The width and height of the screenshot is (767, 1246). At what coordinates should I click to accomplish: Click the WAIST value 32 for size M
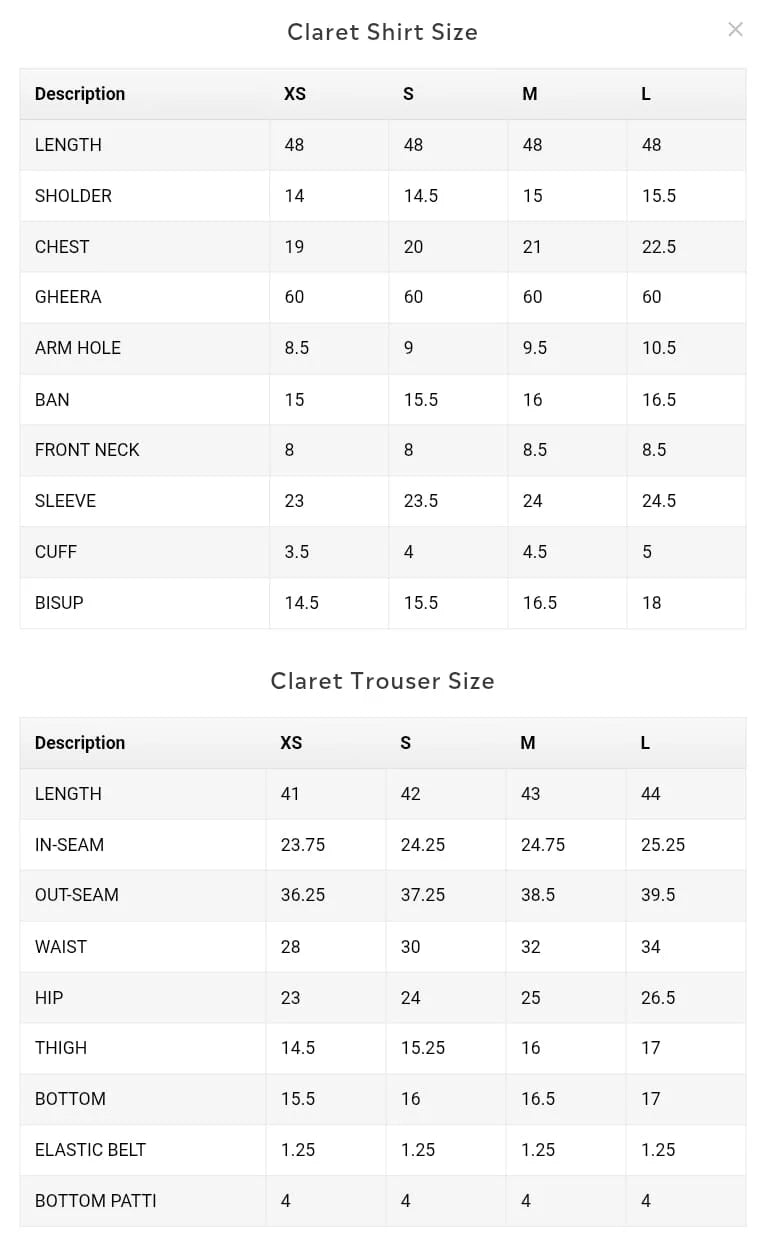tap(531, 947)
